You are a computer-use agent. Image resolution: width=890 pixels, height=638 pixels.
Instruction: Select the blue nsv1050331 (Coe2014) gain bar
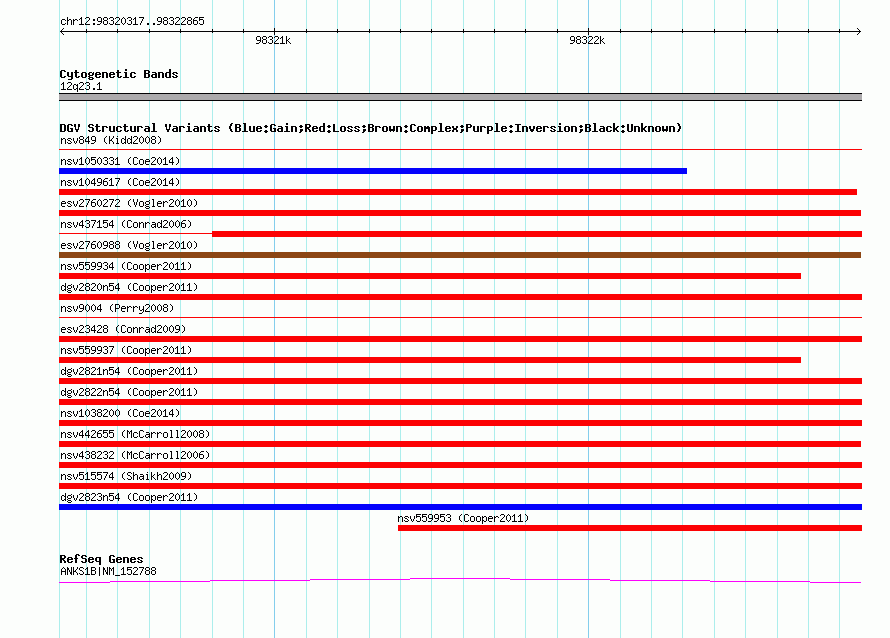[373, 171]
